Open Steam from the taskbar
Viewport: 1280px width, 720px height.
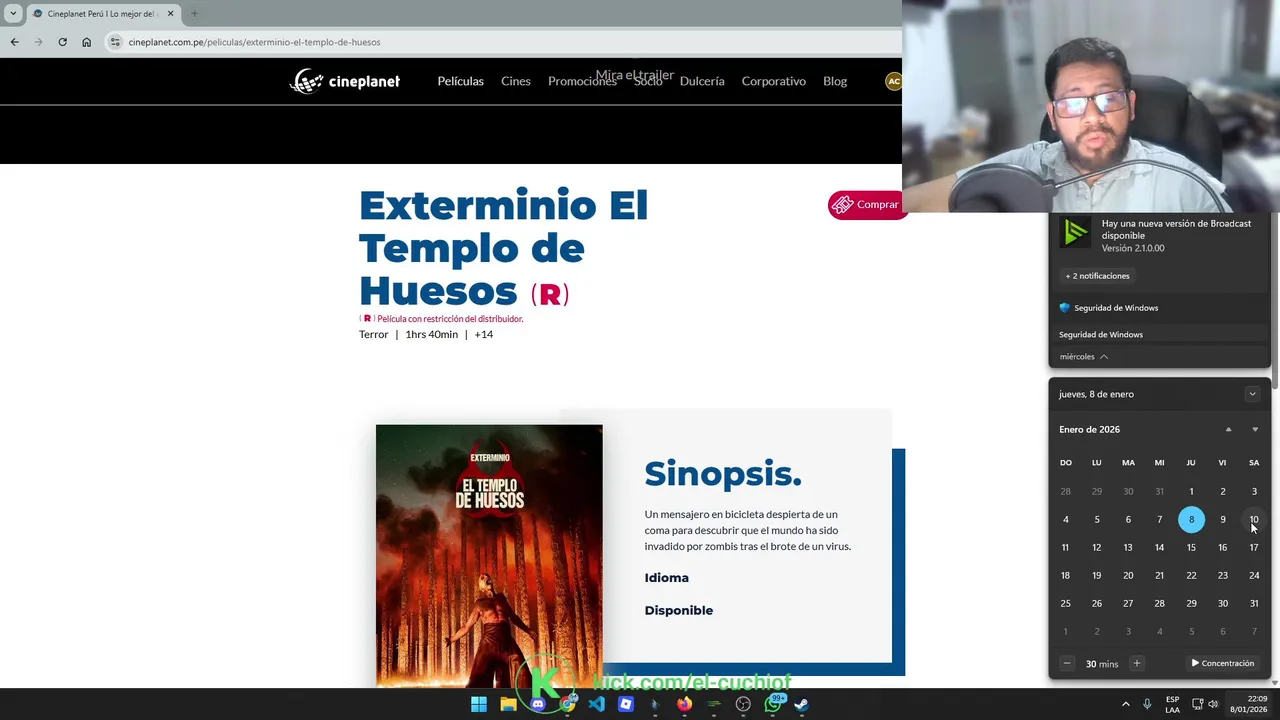[801, 704]
